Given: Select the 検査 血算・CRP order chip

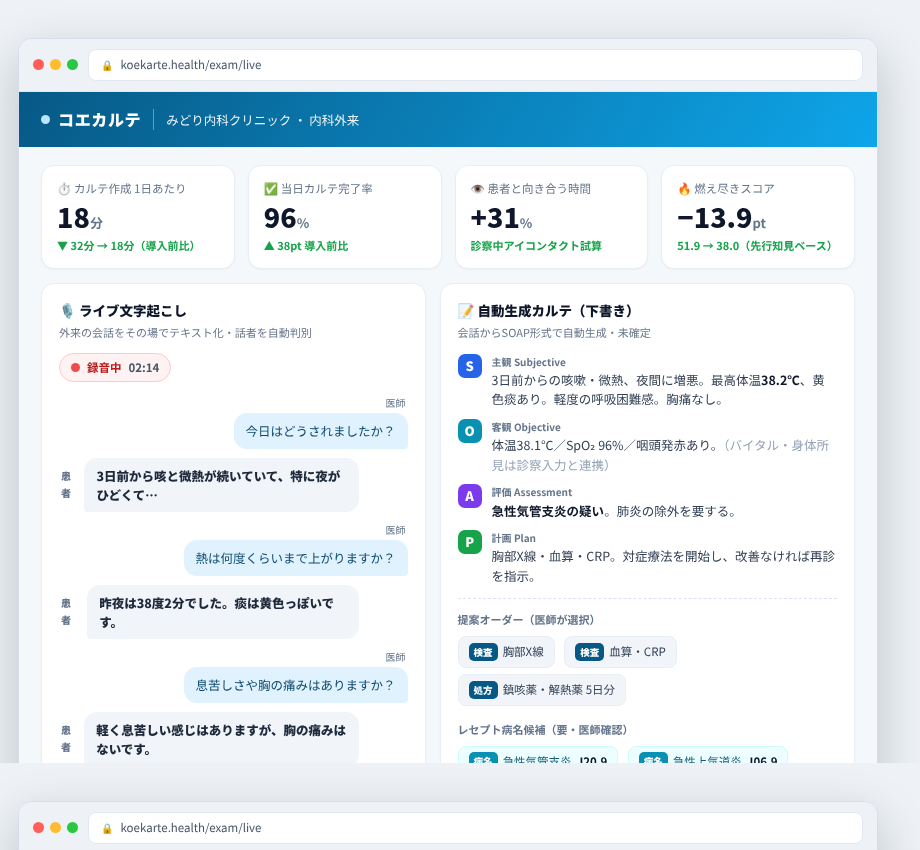Looking at the screenshot, I should click(x=620, y=652).
